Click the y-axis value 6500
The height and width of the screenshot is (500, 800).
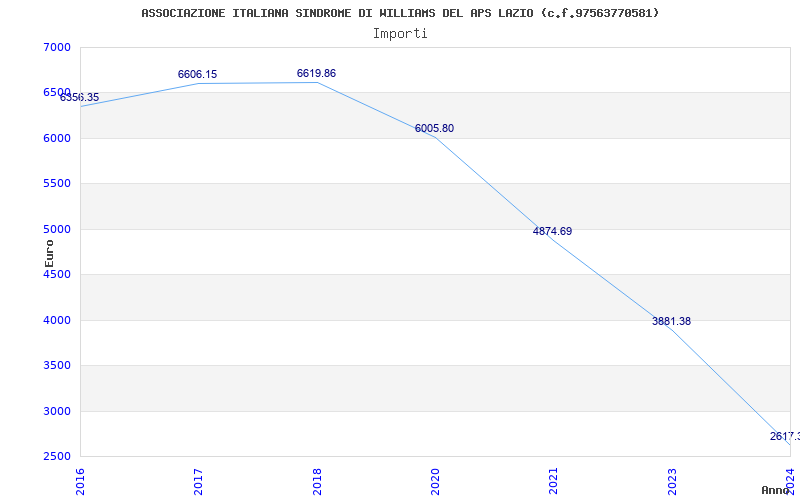[x=57, y=92]
